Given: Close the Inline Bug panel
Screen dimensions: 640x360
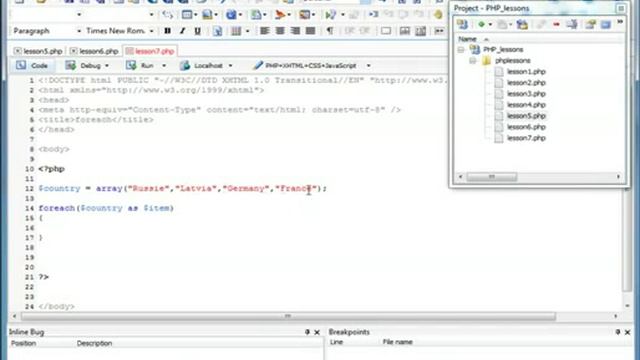Looking at the screenshot, I should (317, 332).
